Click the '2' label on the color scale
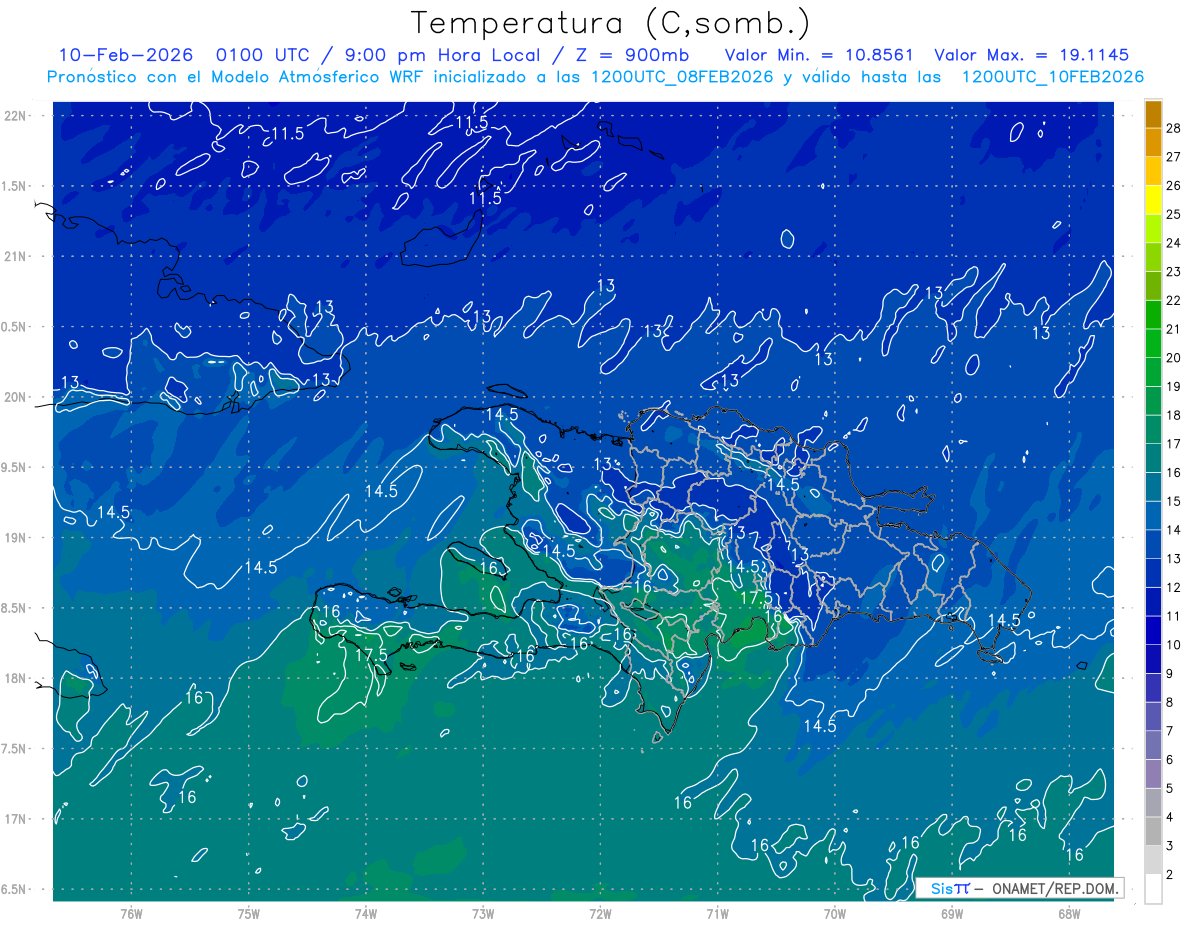1200x927 pixels. 1169,875
